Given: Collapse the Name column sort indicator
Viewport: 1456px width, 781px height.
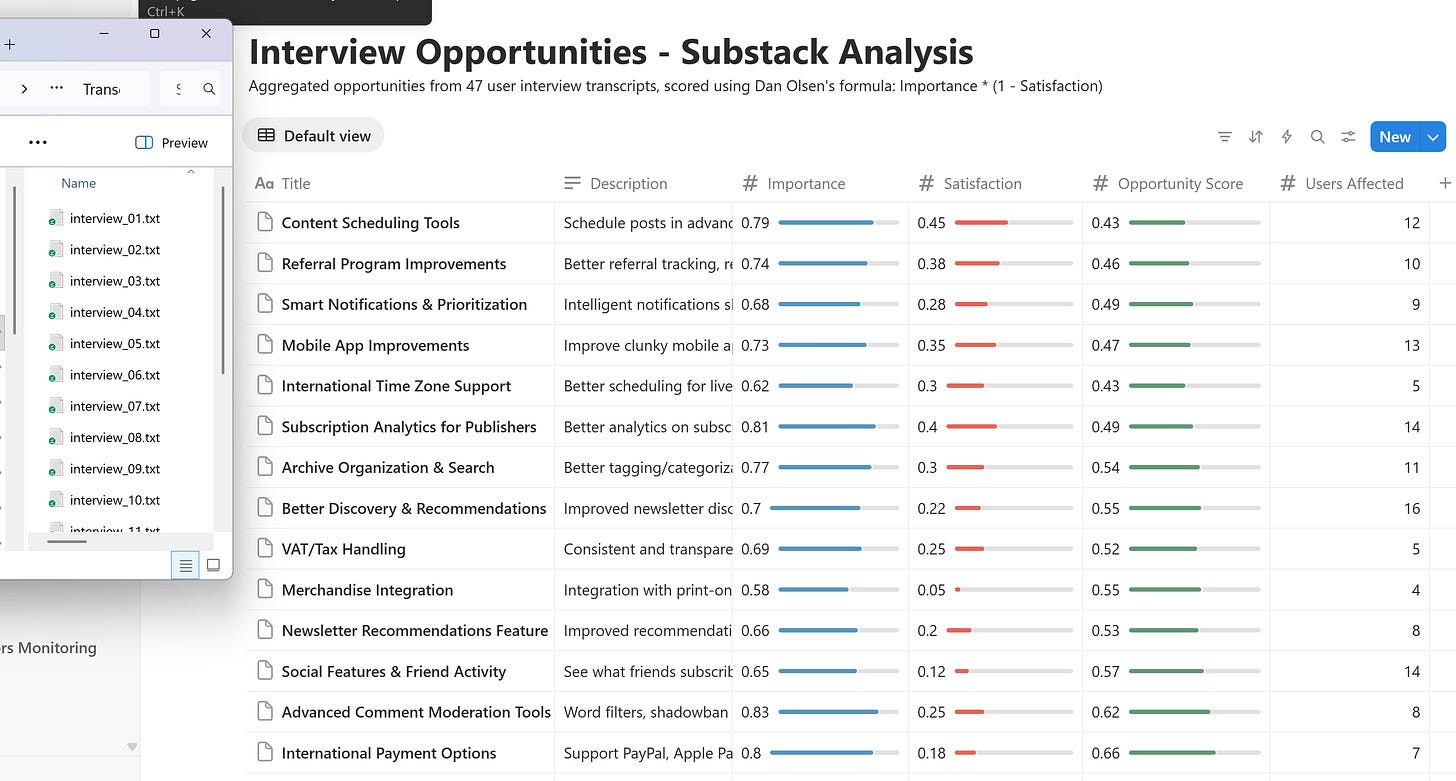Looking at the screenshot, I should pyautogui.click(x=191, y=172).
